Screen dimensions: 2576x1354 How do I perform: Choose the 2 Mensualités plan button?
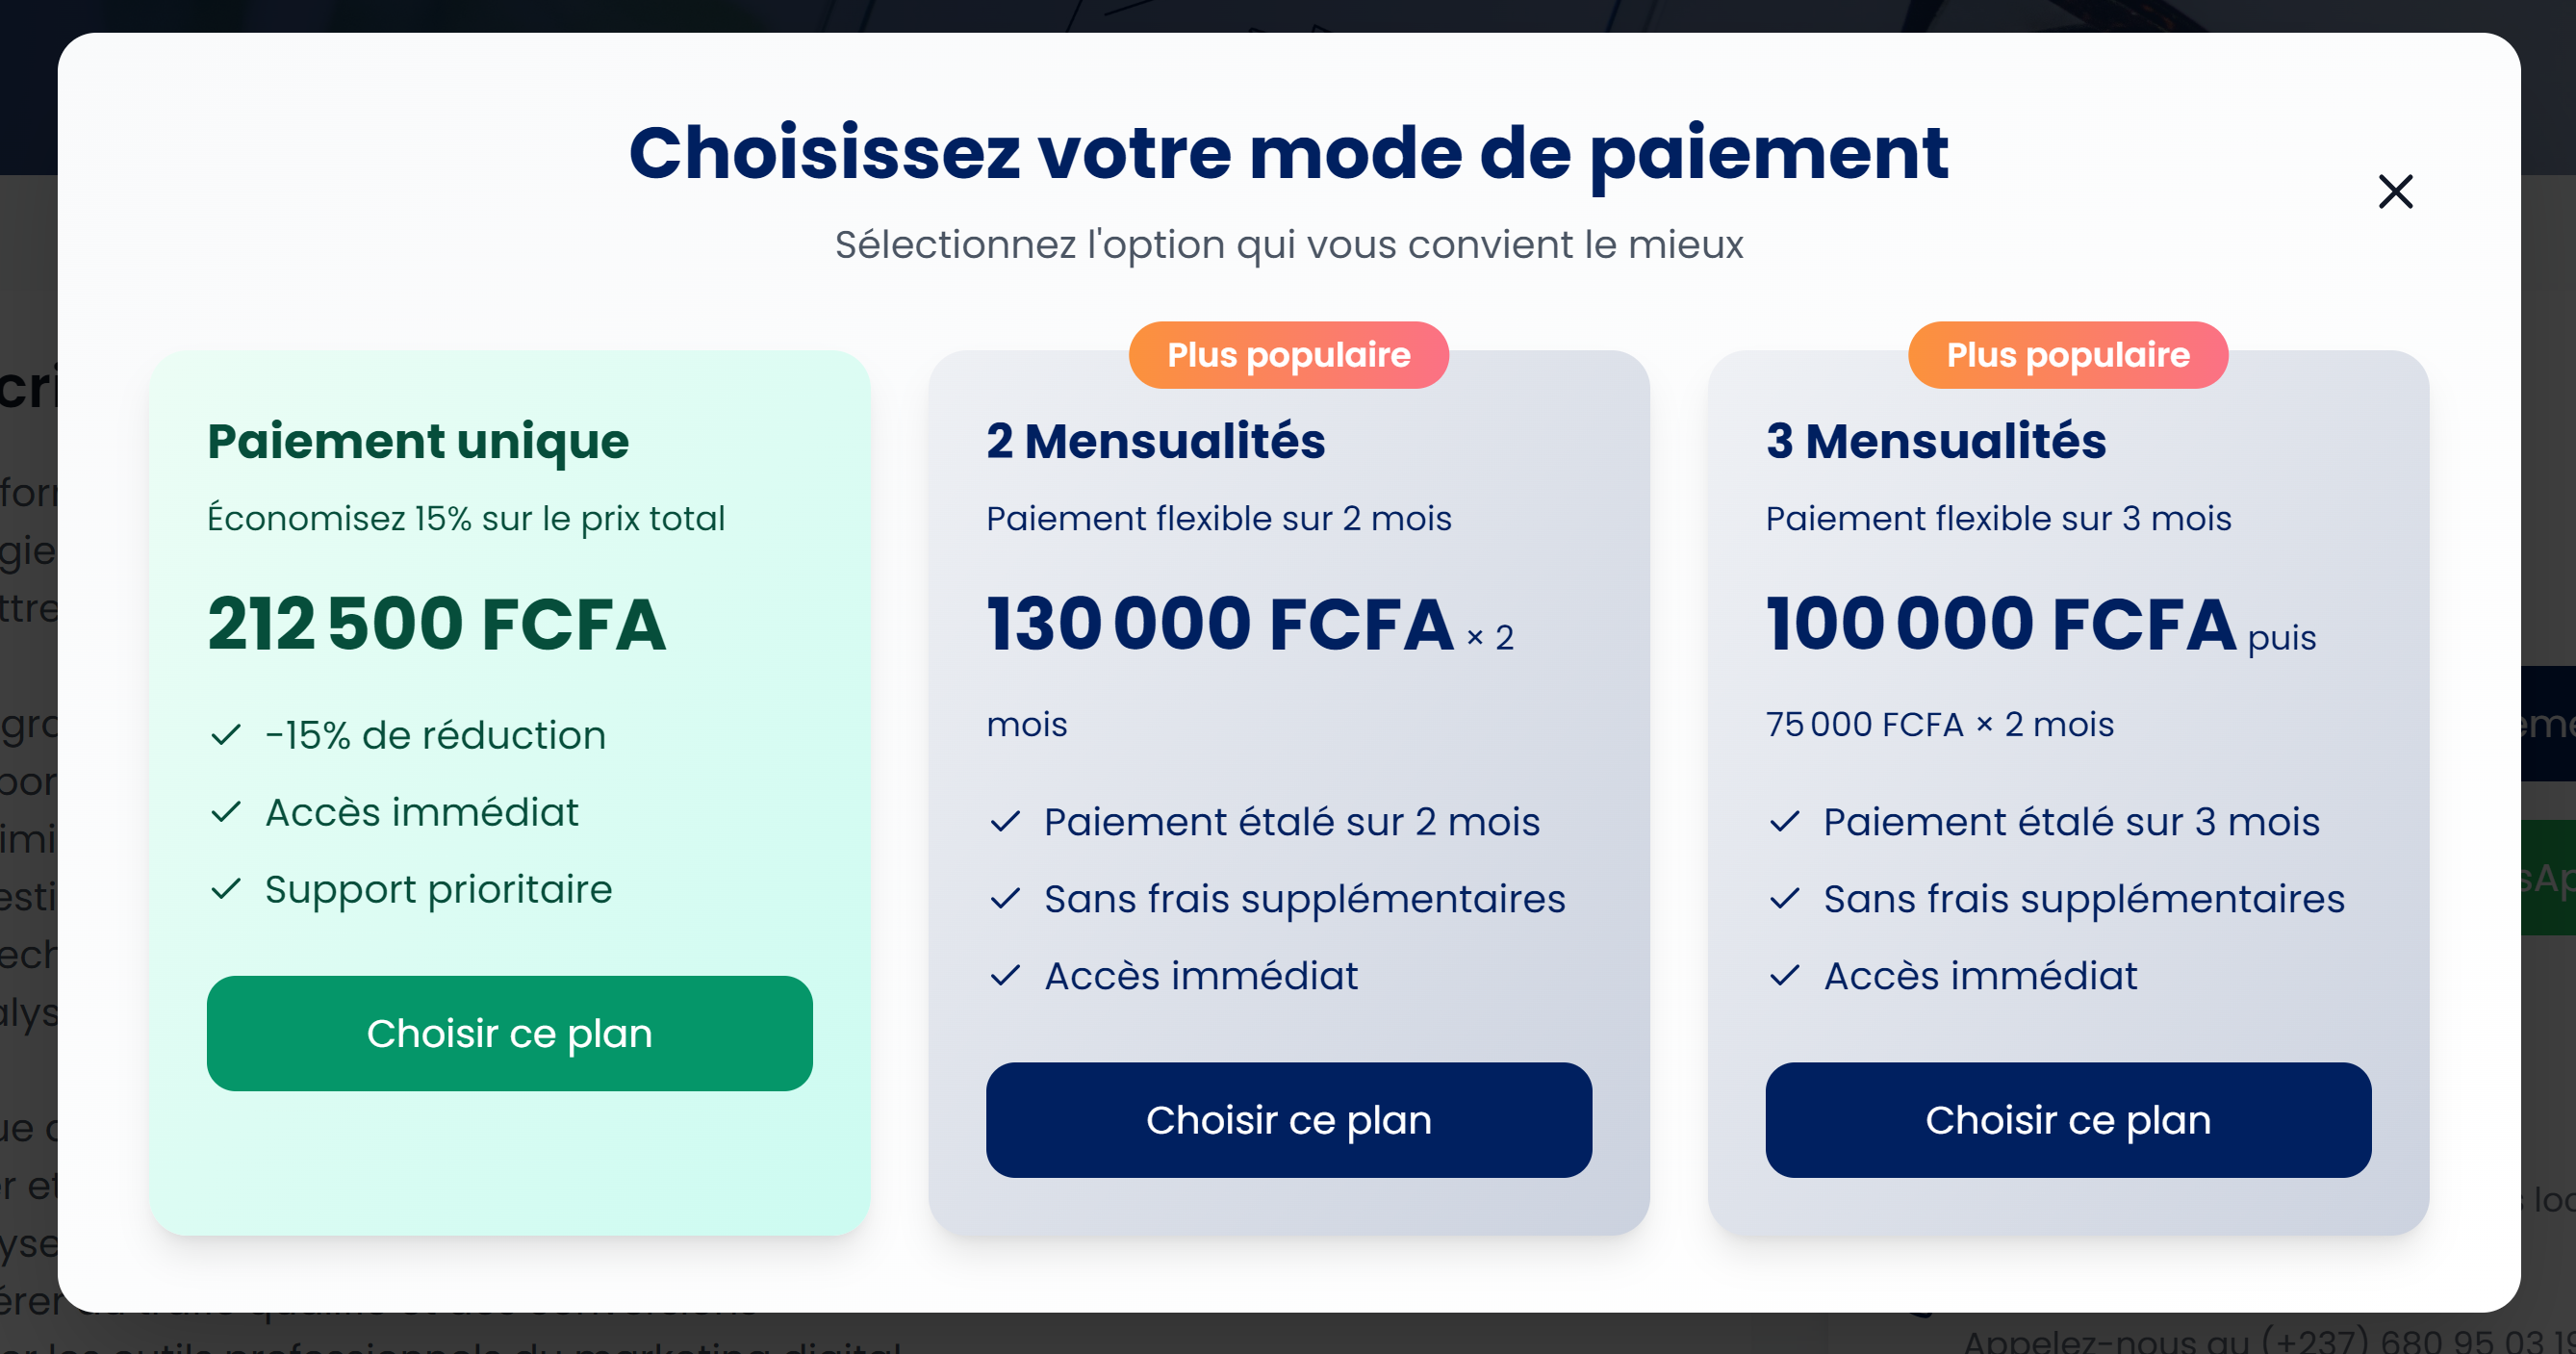(x=1288, y=1119)
